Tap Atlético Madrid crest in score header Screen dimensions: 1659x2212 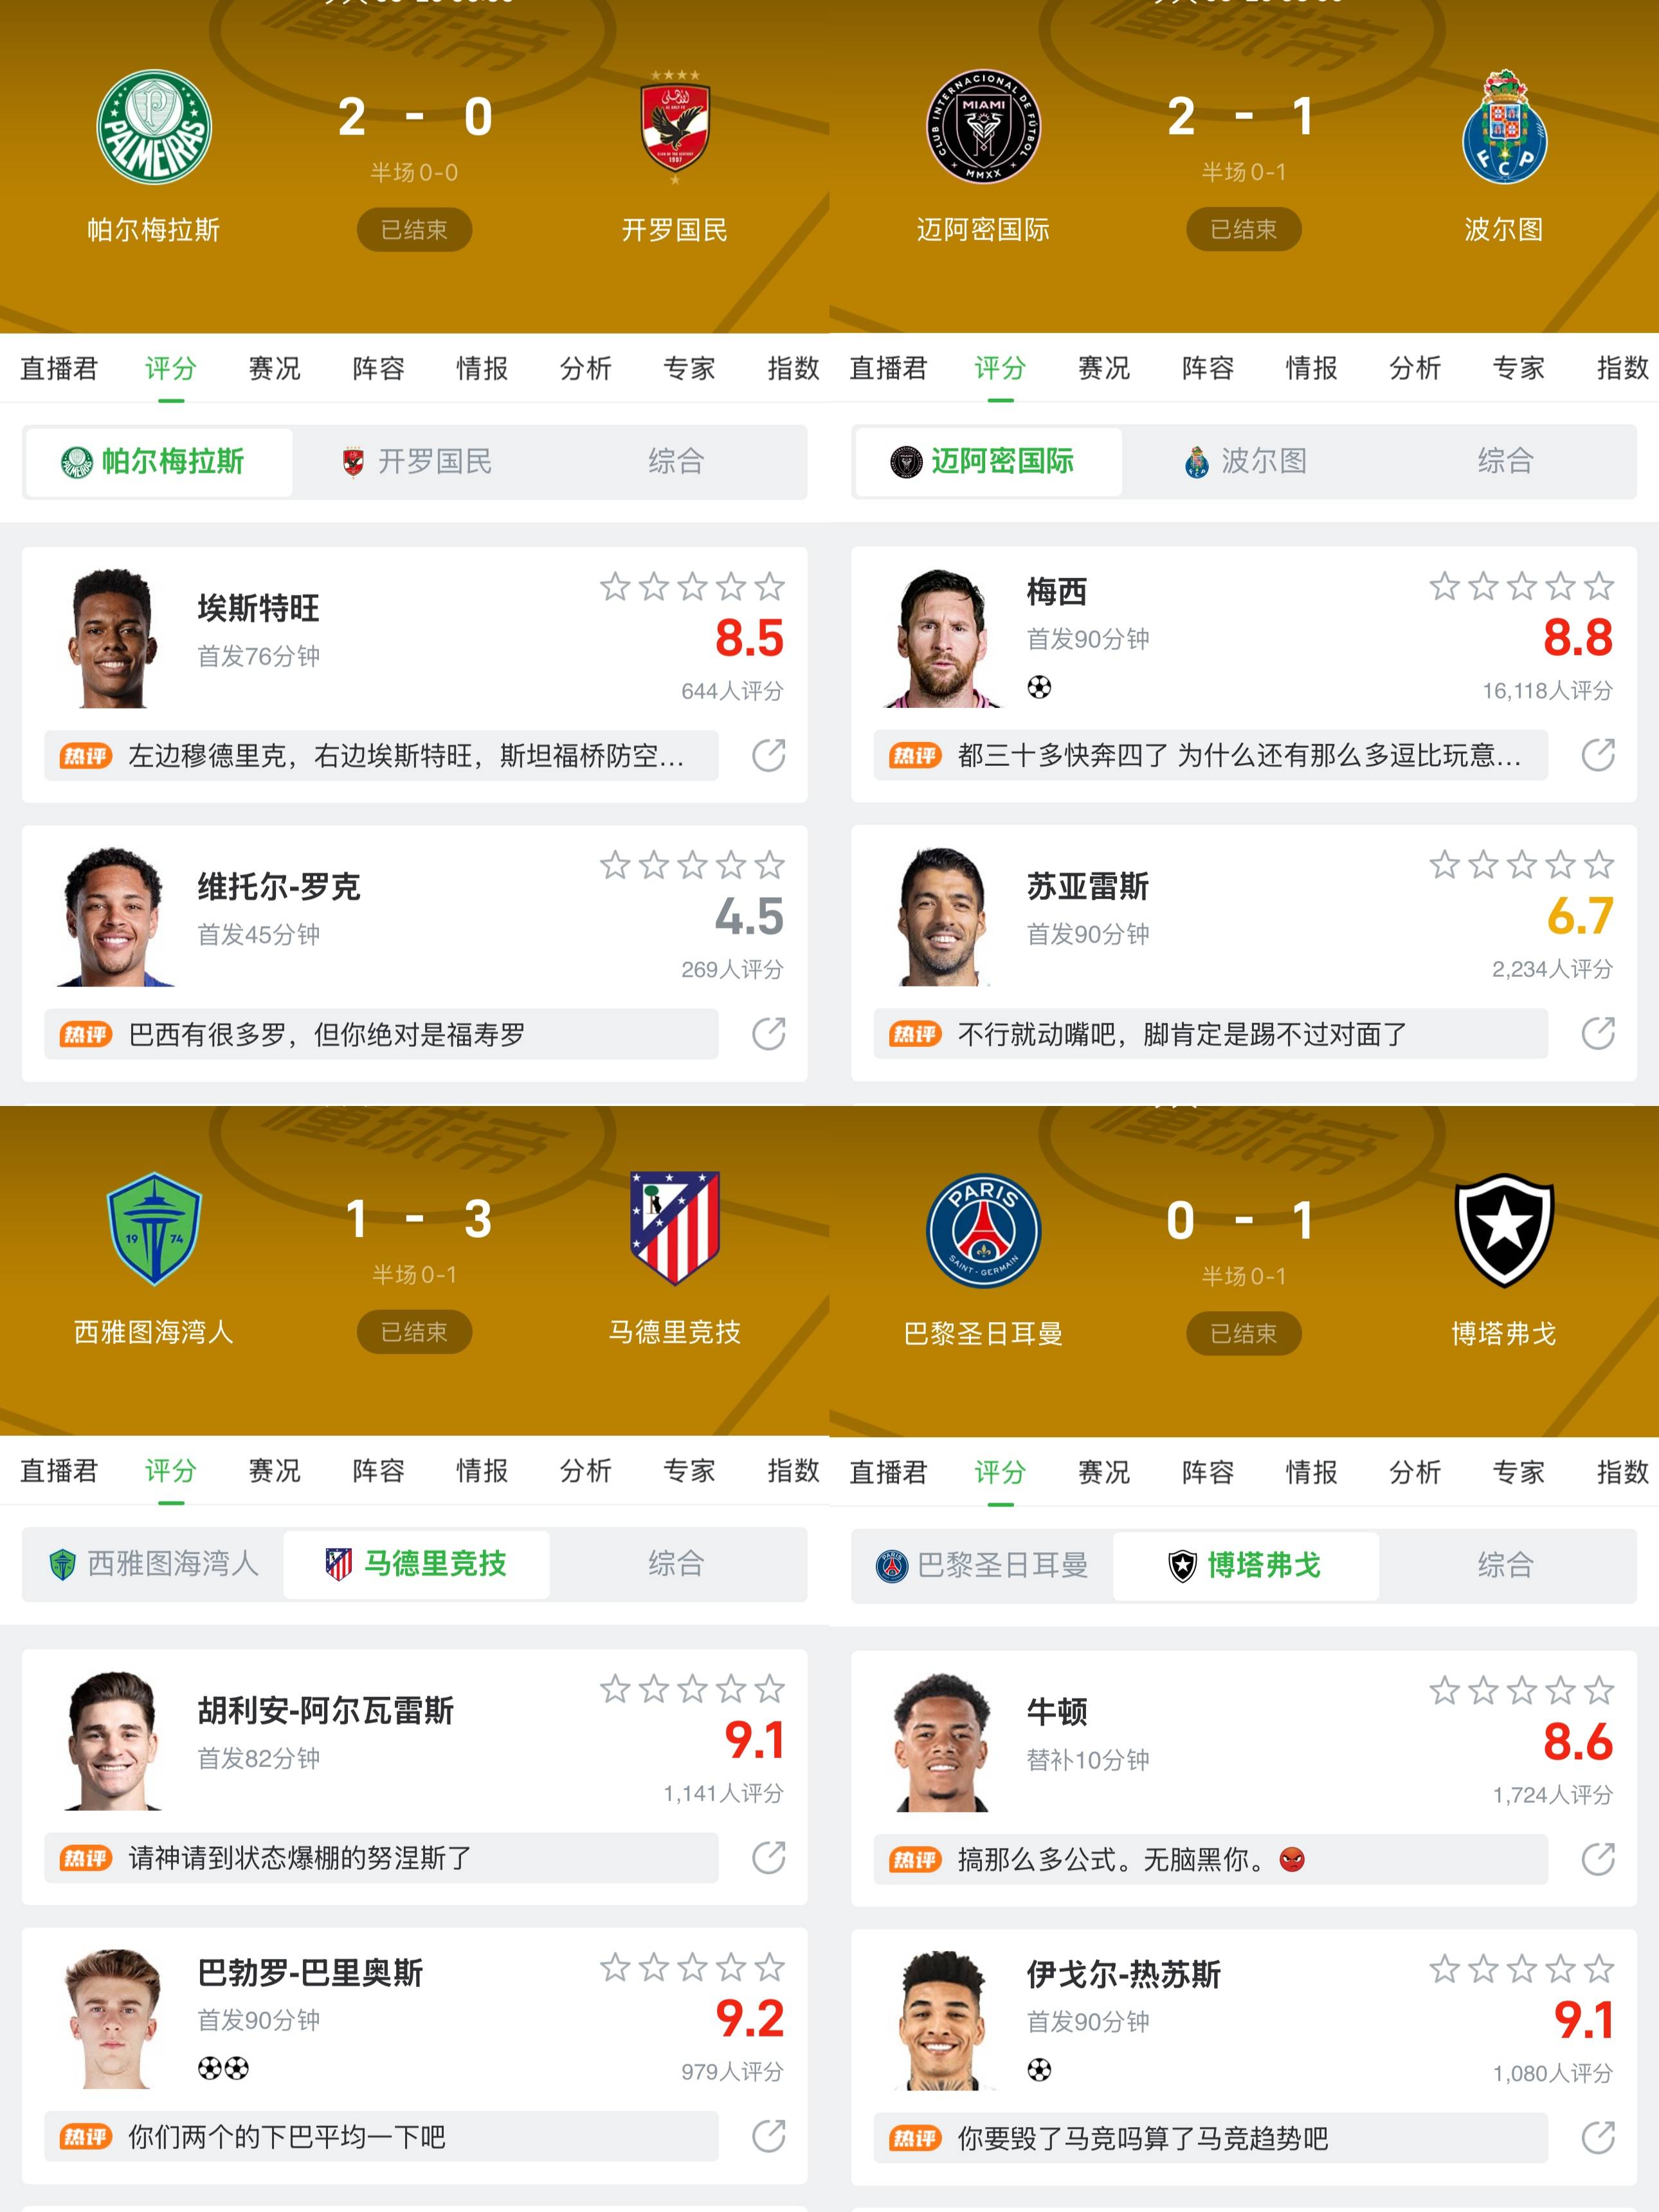(674, 1228)
